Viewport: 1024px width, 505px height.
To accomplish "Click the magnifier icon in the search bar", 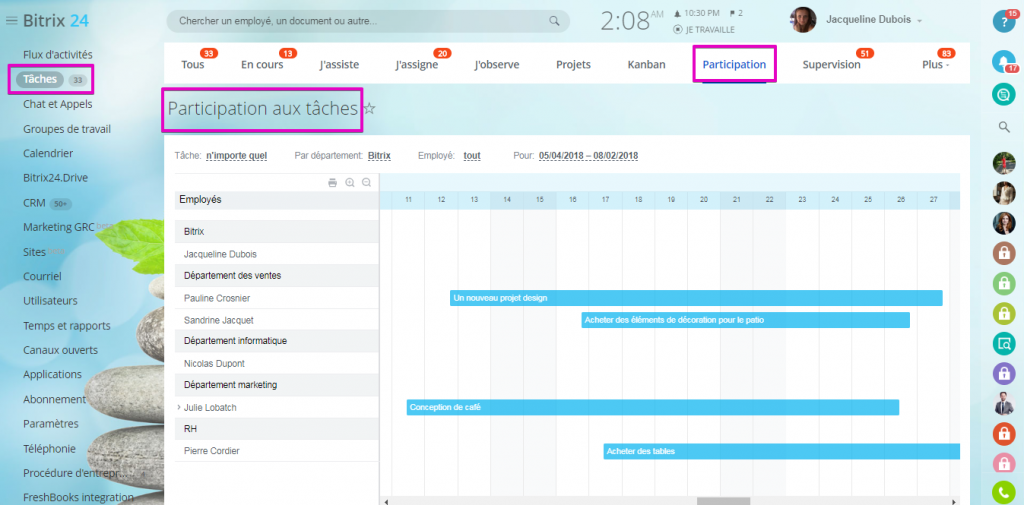I will point(554,21).
